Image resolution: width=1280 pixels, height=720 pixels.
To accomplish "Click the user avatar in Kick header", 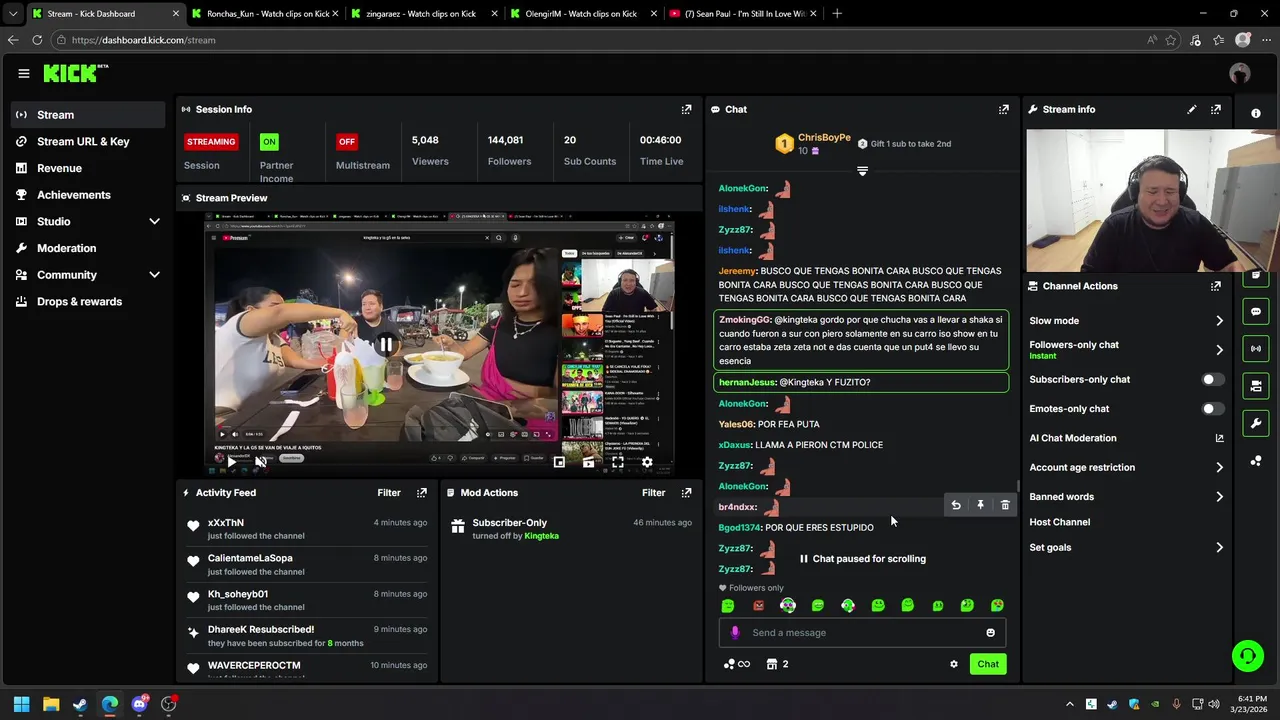I will pyautogui.click(x=1240, y=73).
